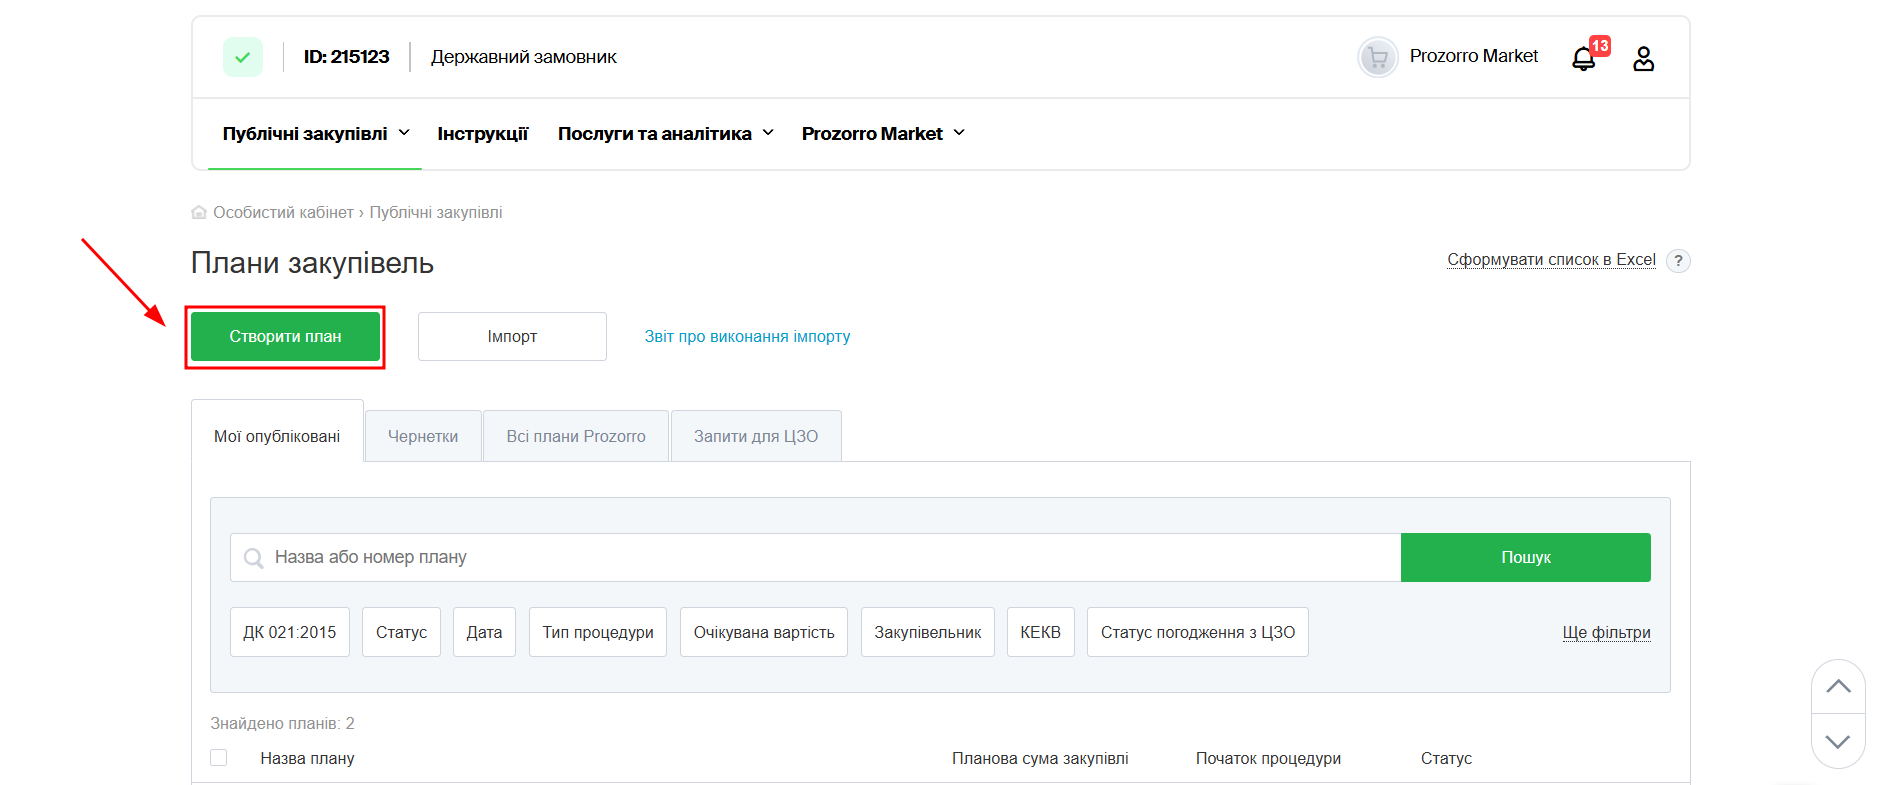Switch to the Чернетки tab

423,436
